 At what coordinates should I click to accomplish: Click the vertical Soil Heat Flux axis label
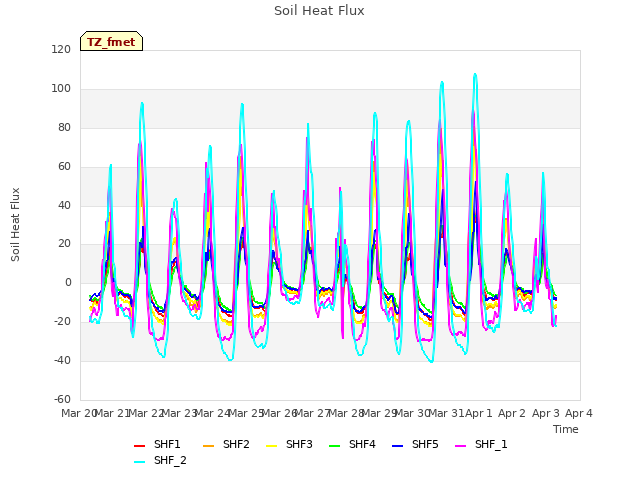pos(15,224)
